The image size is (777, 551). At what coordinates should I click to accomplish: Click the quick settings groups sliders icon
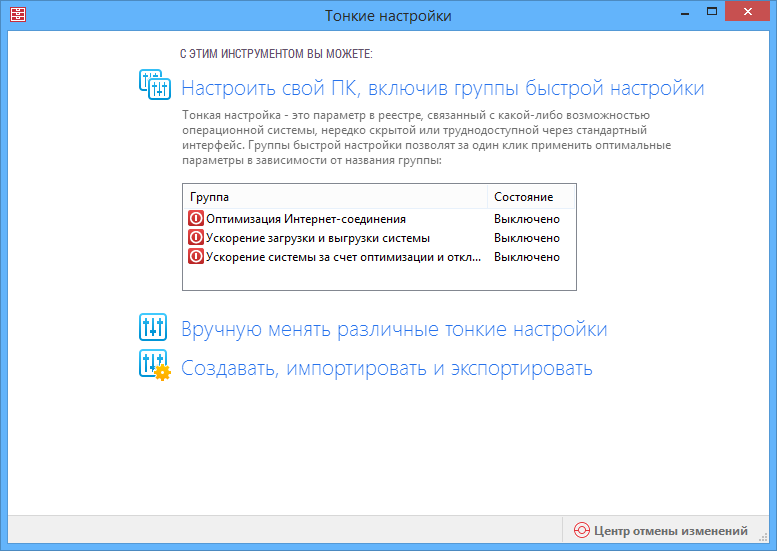pyautogui.click(x=155, y=85)
